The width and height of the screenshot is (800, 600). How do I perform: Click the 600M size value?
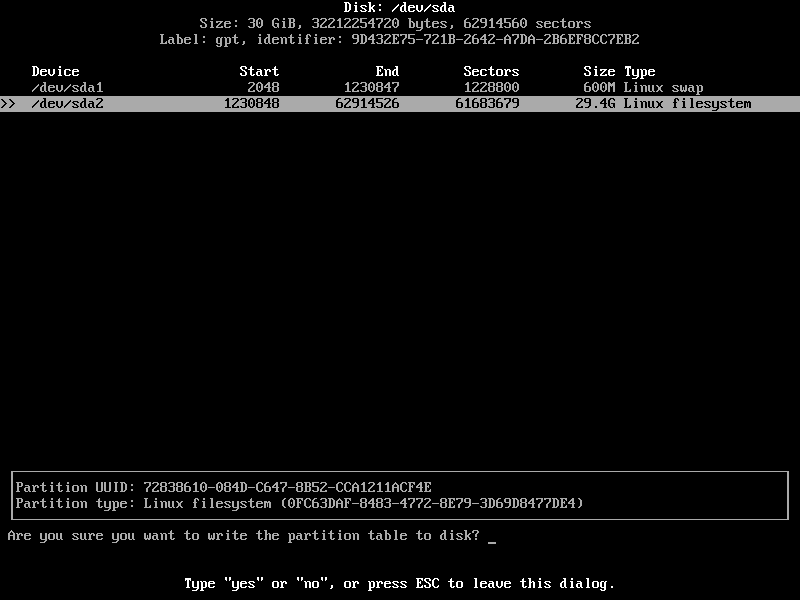point(599,88)
